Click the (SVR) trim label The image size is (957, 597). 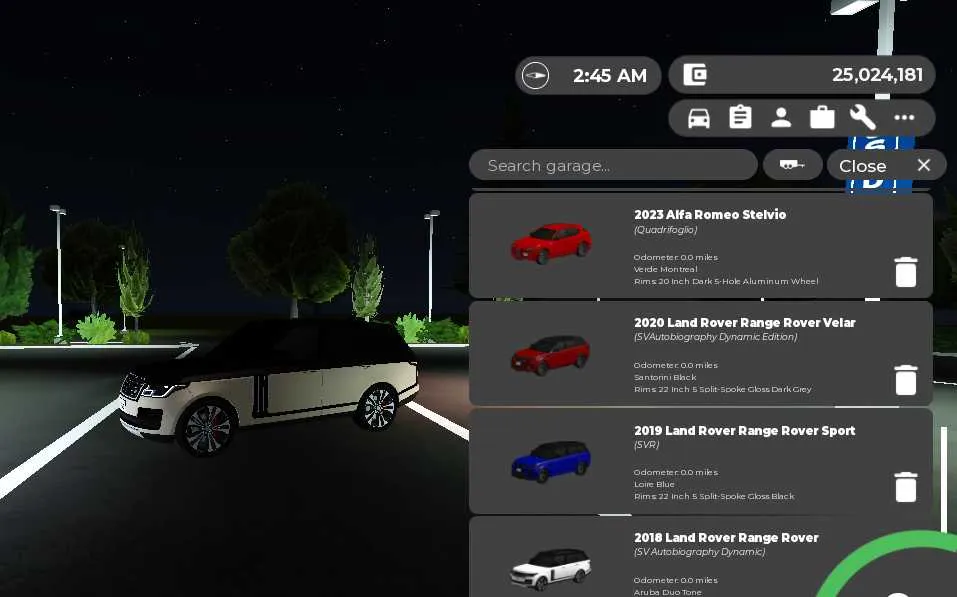(x=646, y=445)
